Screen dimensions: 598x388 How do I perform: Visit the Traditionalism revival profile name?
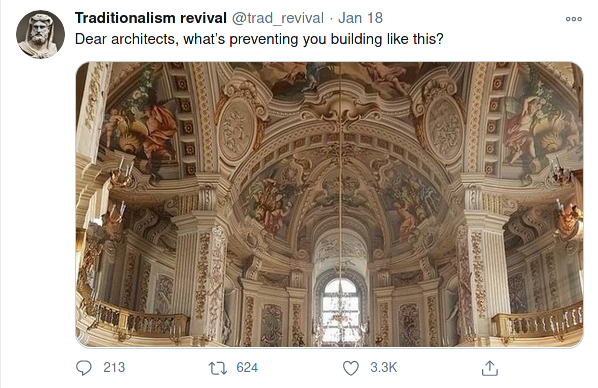coord(151,18)
